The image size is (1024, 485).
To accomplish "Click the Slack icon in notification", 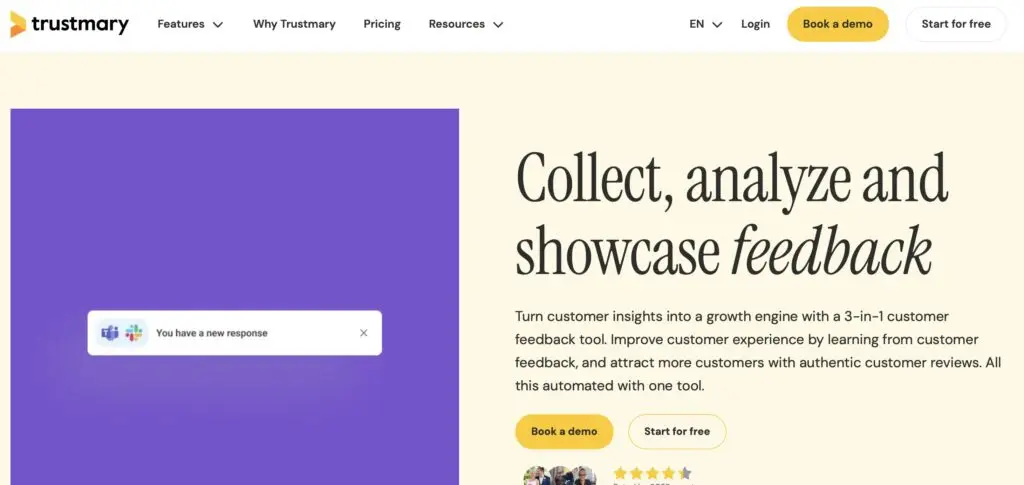I will coord(134,333).
